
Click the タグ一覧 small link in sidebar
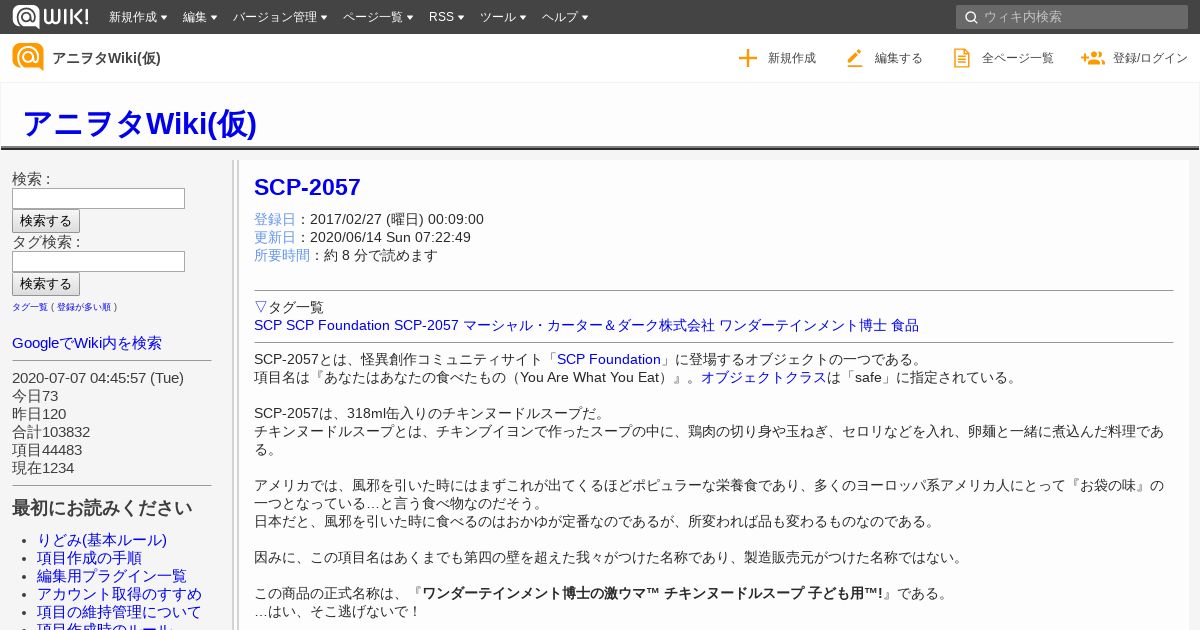click(30, 307)
